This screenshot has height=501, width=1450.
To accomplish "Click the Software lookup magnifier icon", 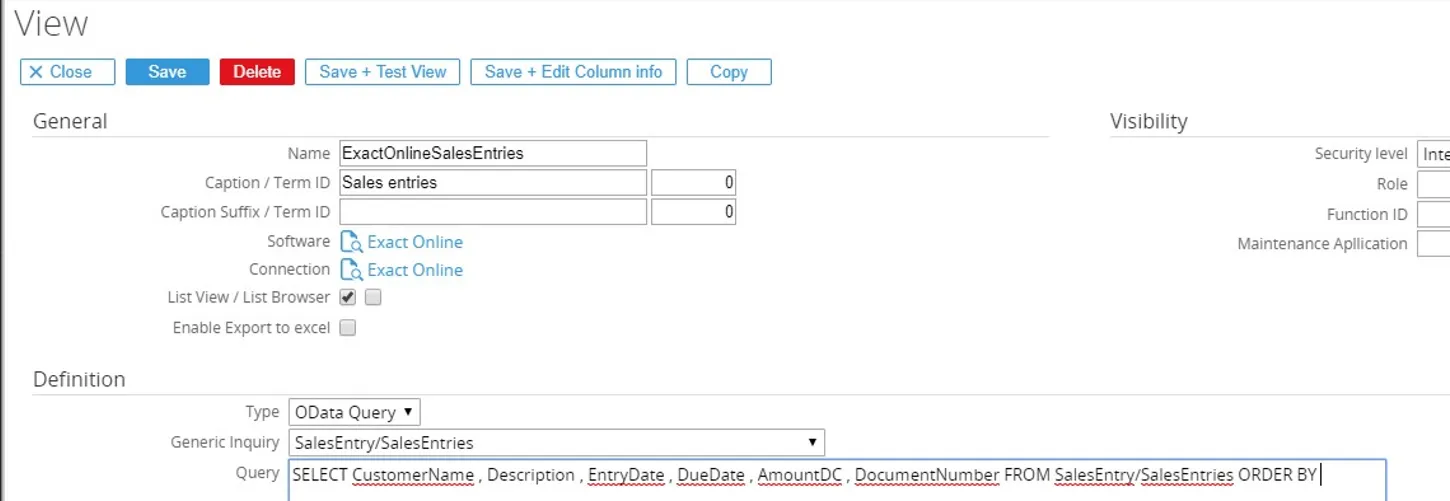I will click(x=350, y=242).
